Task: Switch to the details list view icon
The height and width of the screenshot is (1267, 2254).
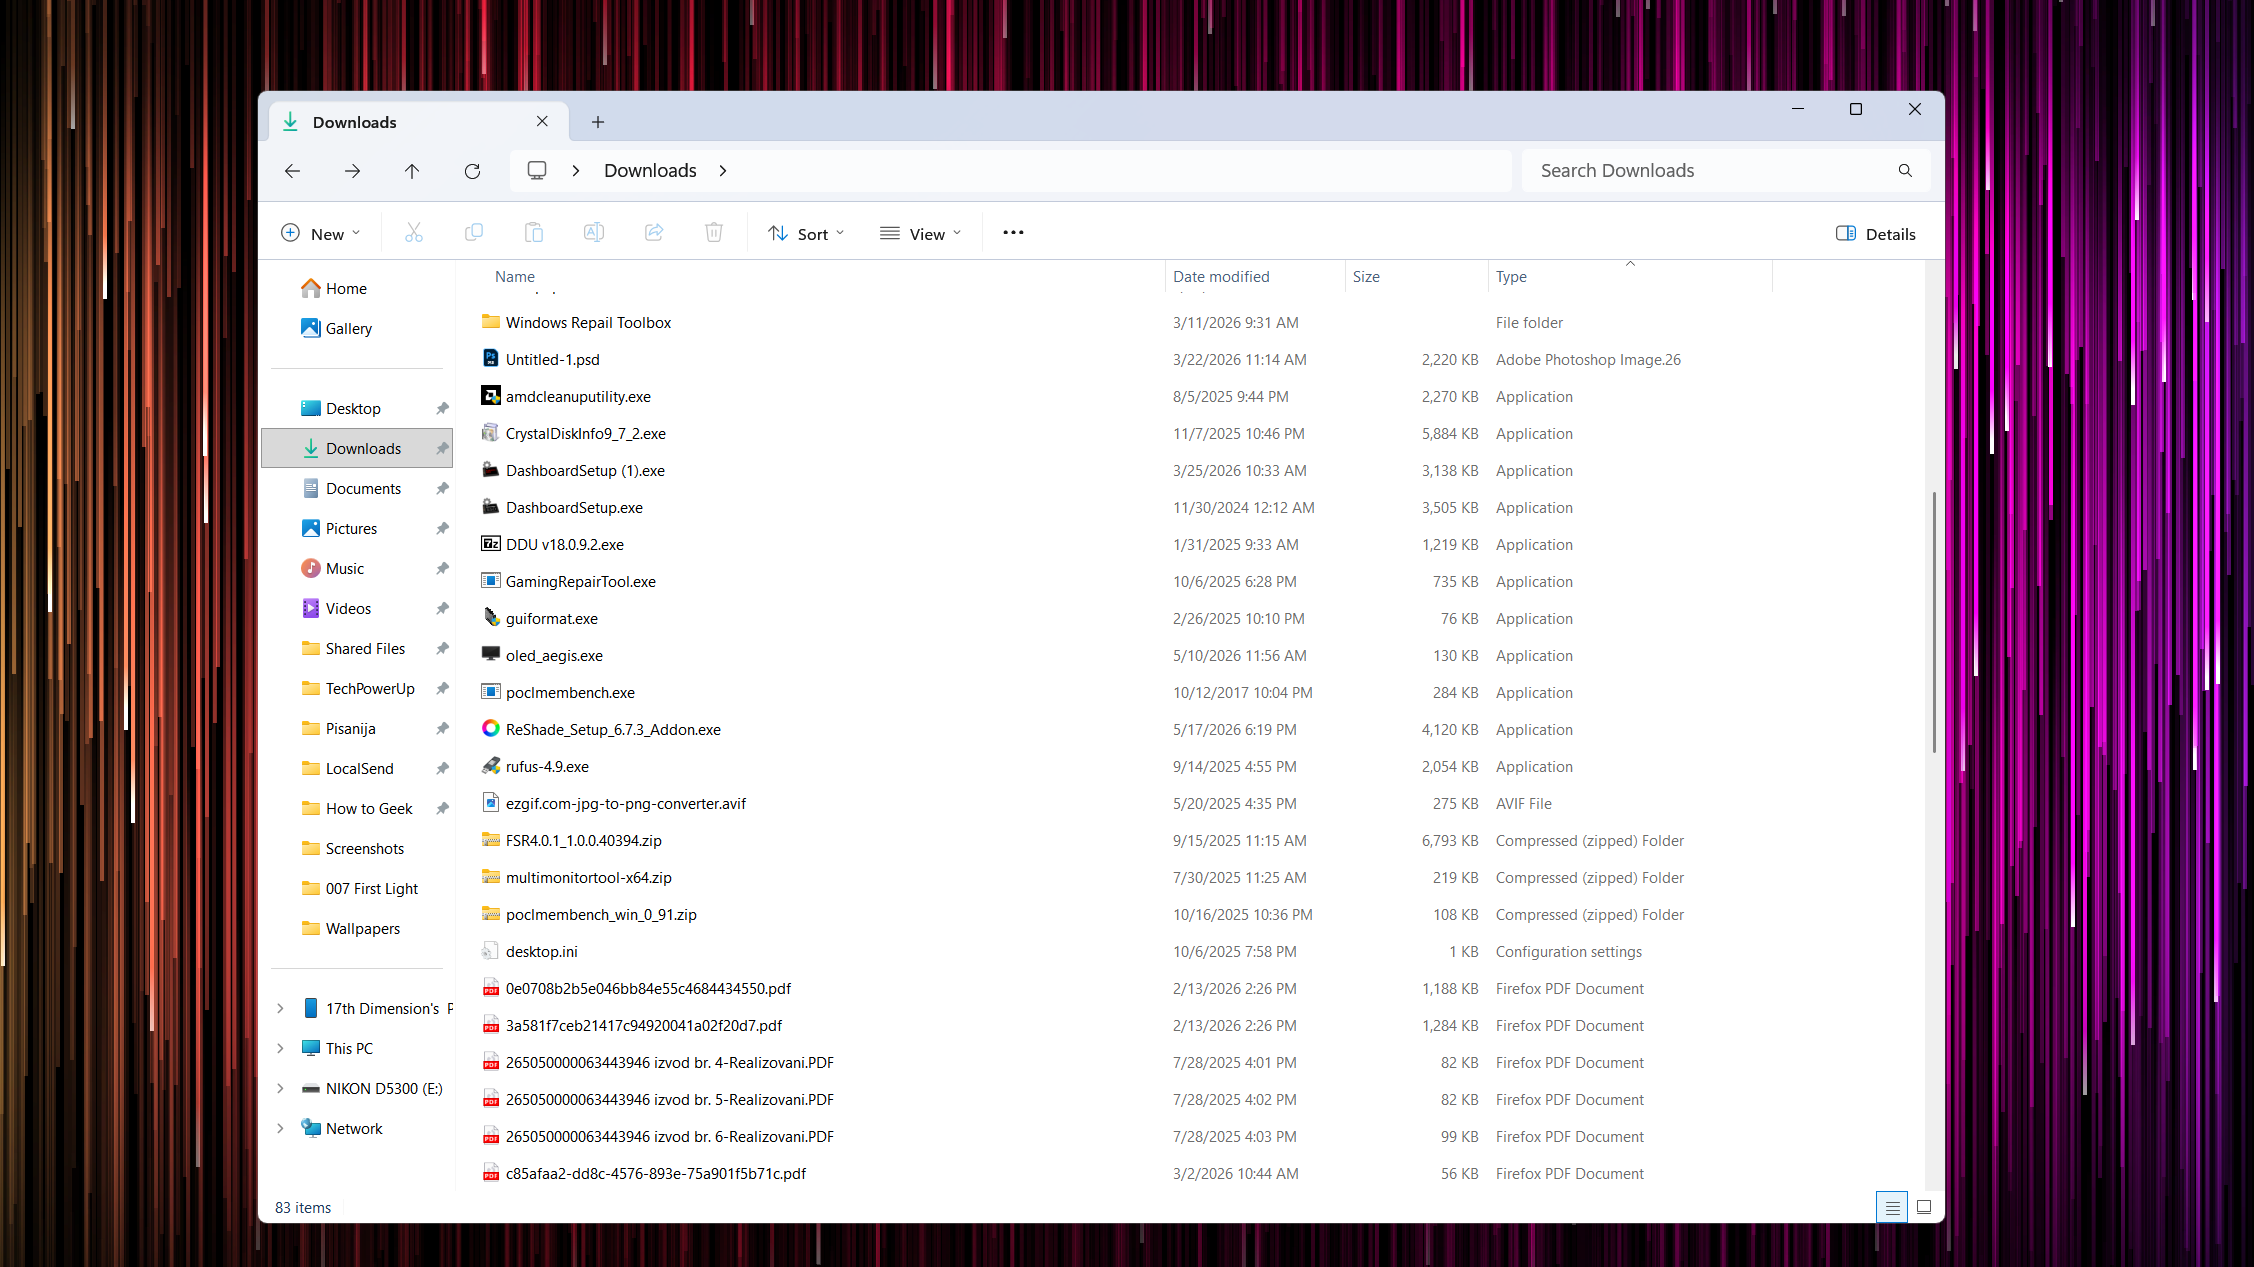Action: tap(1892, 1207)
